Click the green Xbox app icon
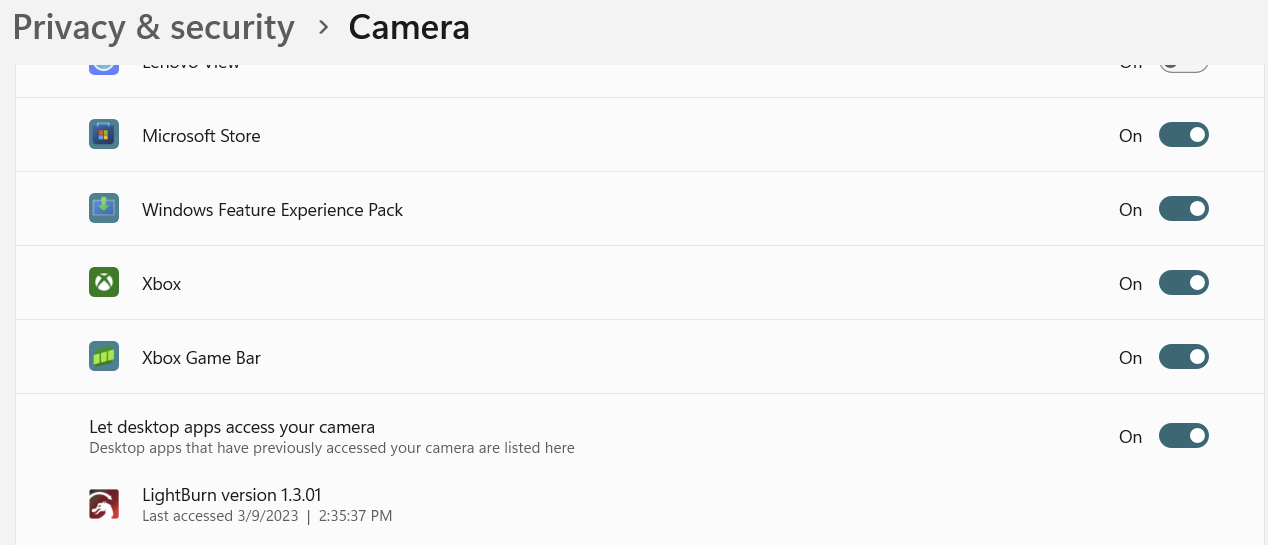Image resolution: width=1268 pixels, height=545 pixels. pyautogui.click(x=104, y=283)
